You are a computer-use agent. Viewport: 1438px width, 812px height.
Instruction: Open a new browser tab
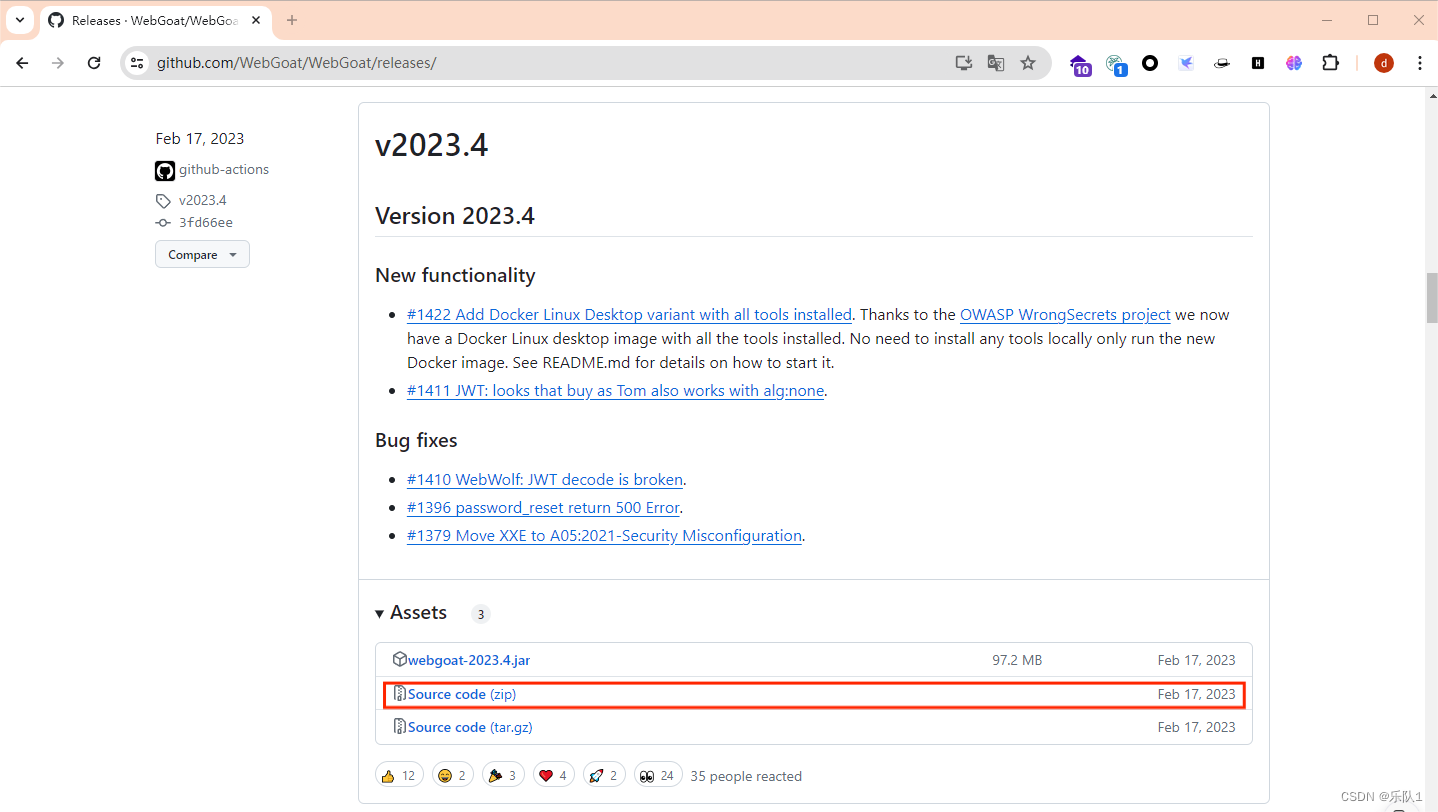(x=292, y=20)
